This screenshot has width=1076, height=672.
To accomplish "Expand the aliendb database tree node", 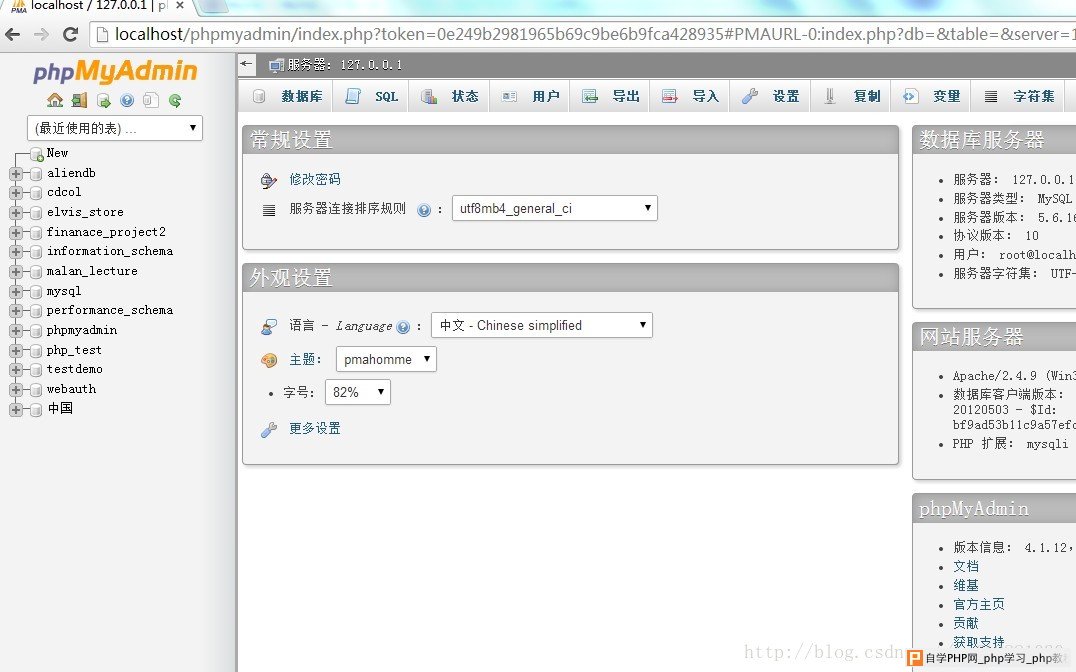I will [16, 174].
